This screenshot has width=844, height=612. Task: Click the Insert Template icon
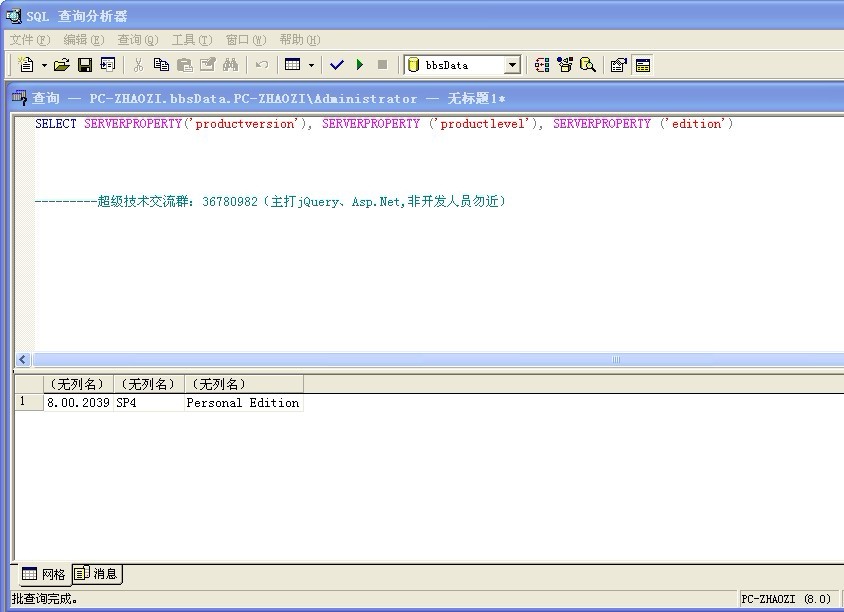[108, 65]
